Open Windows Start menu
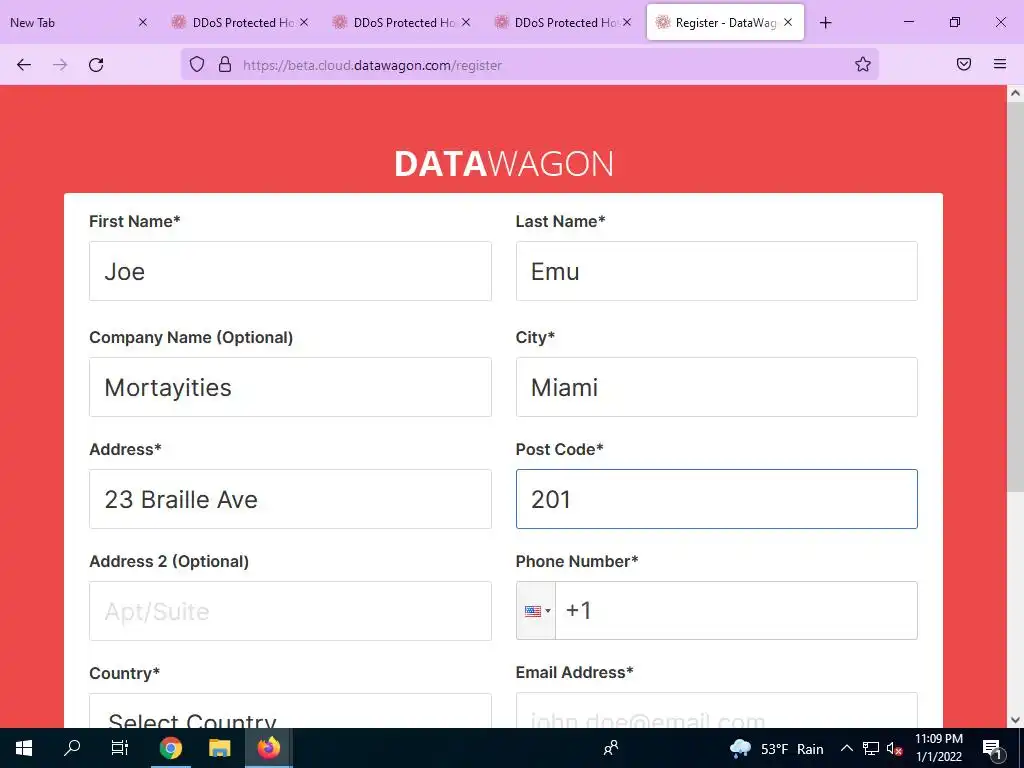This screenshot has width=1024, height=768. tap(24, 748)
